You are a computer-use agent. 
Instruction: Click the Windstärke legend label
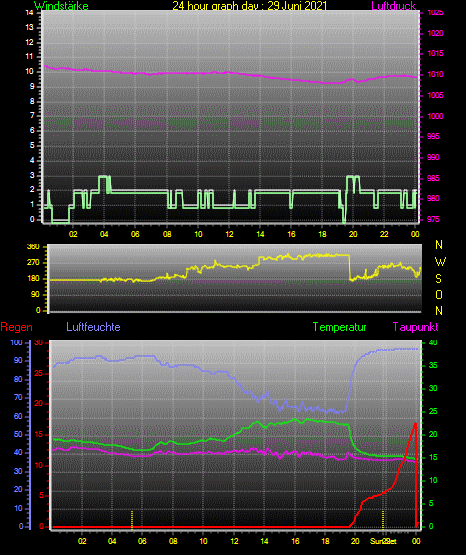tap(61, 6)
